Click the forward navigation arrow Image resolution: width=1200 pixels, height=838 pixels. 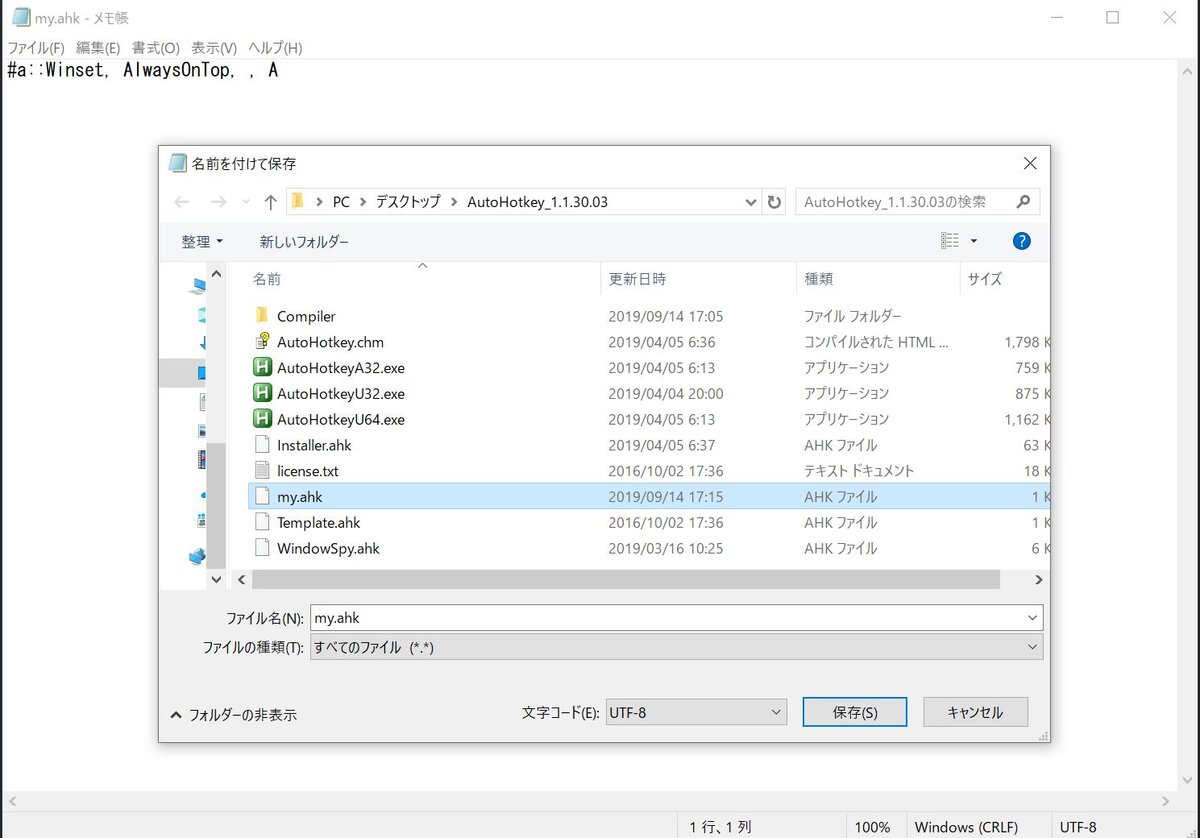click(x=218, y=202)
